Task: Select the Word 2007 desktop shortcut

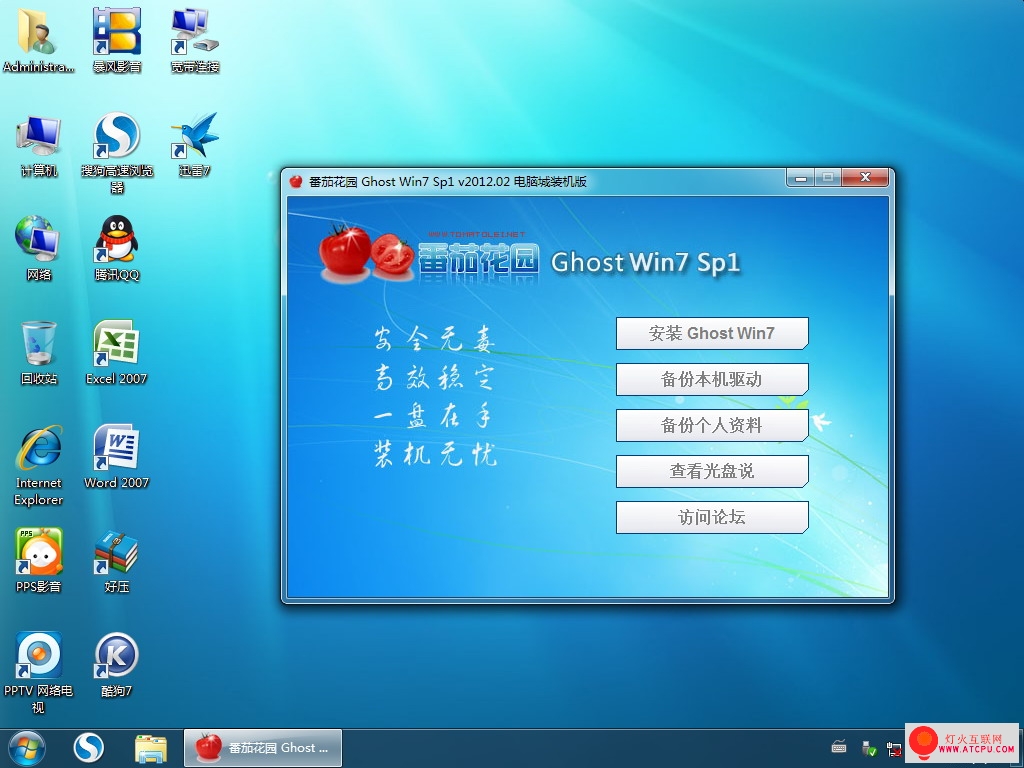Action: tap(117, 457)
